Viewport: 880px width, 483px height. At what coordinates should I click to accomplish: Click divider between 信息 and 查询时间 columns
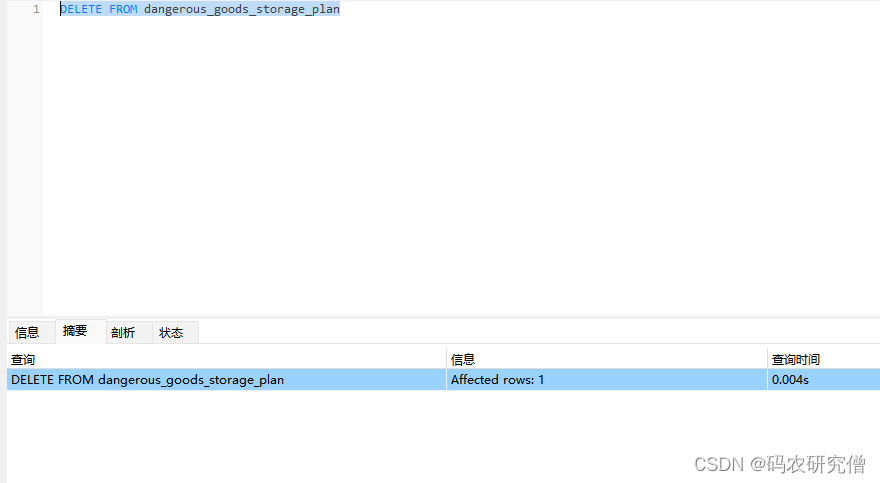766,359
